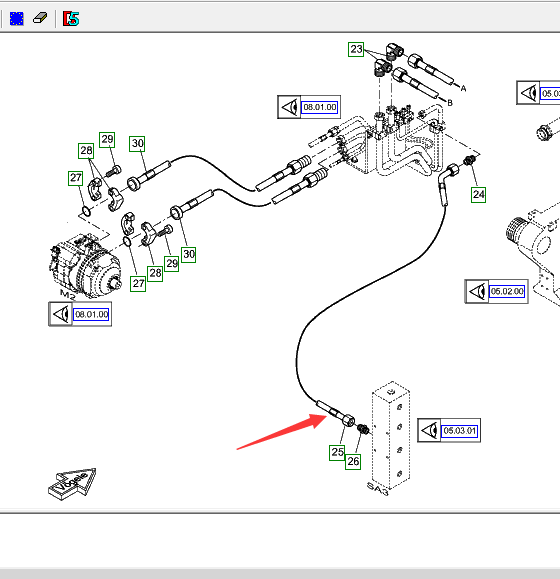This screenshot has width=560, height=579.
Task: Click the partially visible top-right eye reference box
Action: [x=538, y=93]
